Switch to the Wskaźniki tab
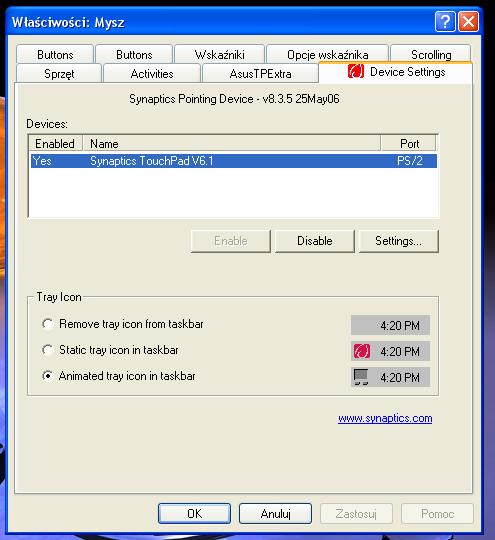Screen dimensions: 495x540 219,54
